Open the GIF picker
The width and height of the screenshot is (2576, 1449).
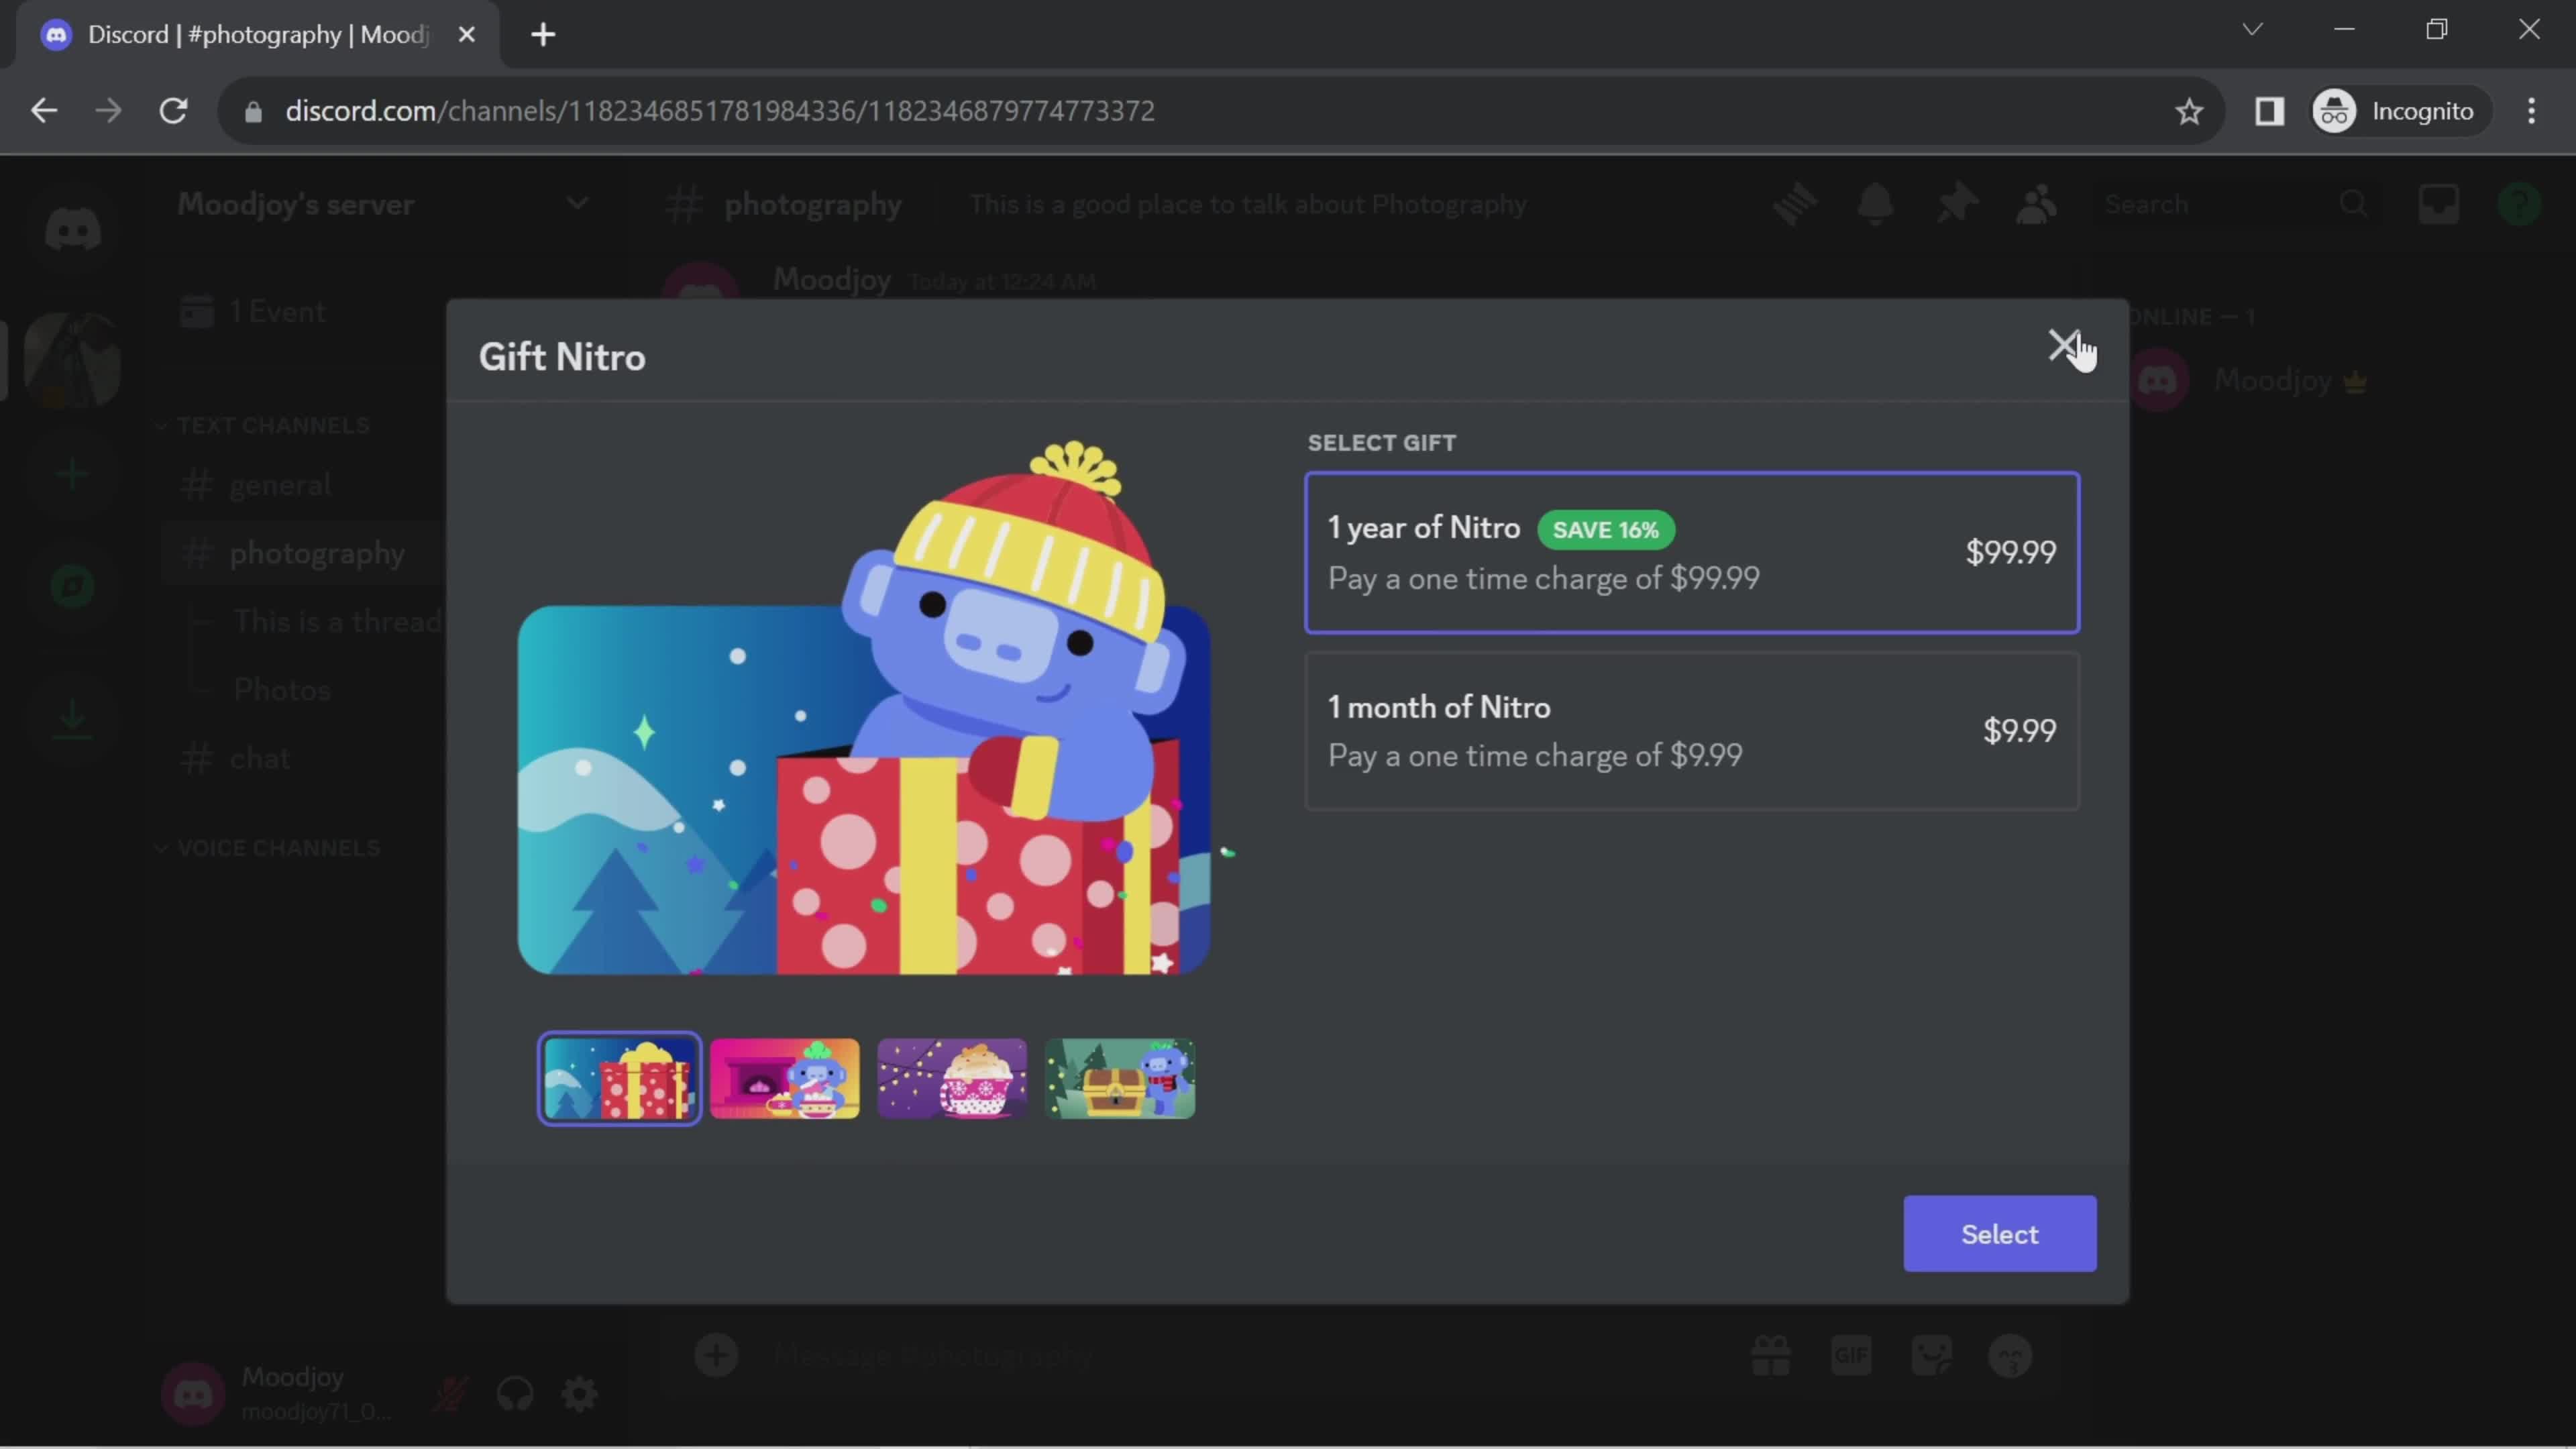click(x=1851, y=1356)
